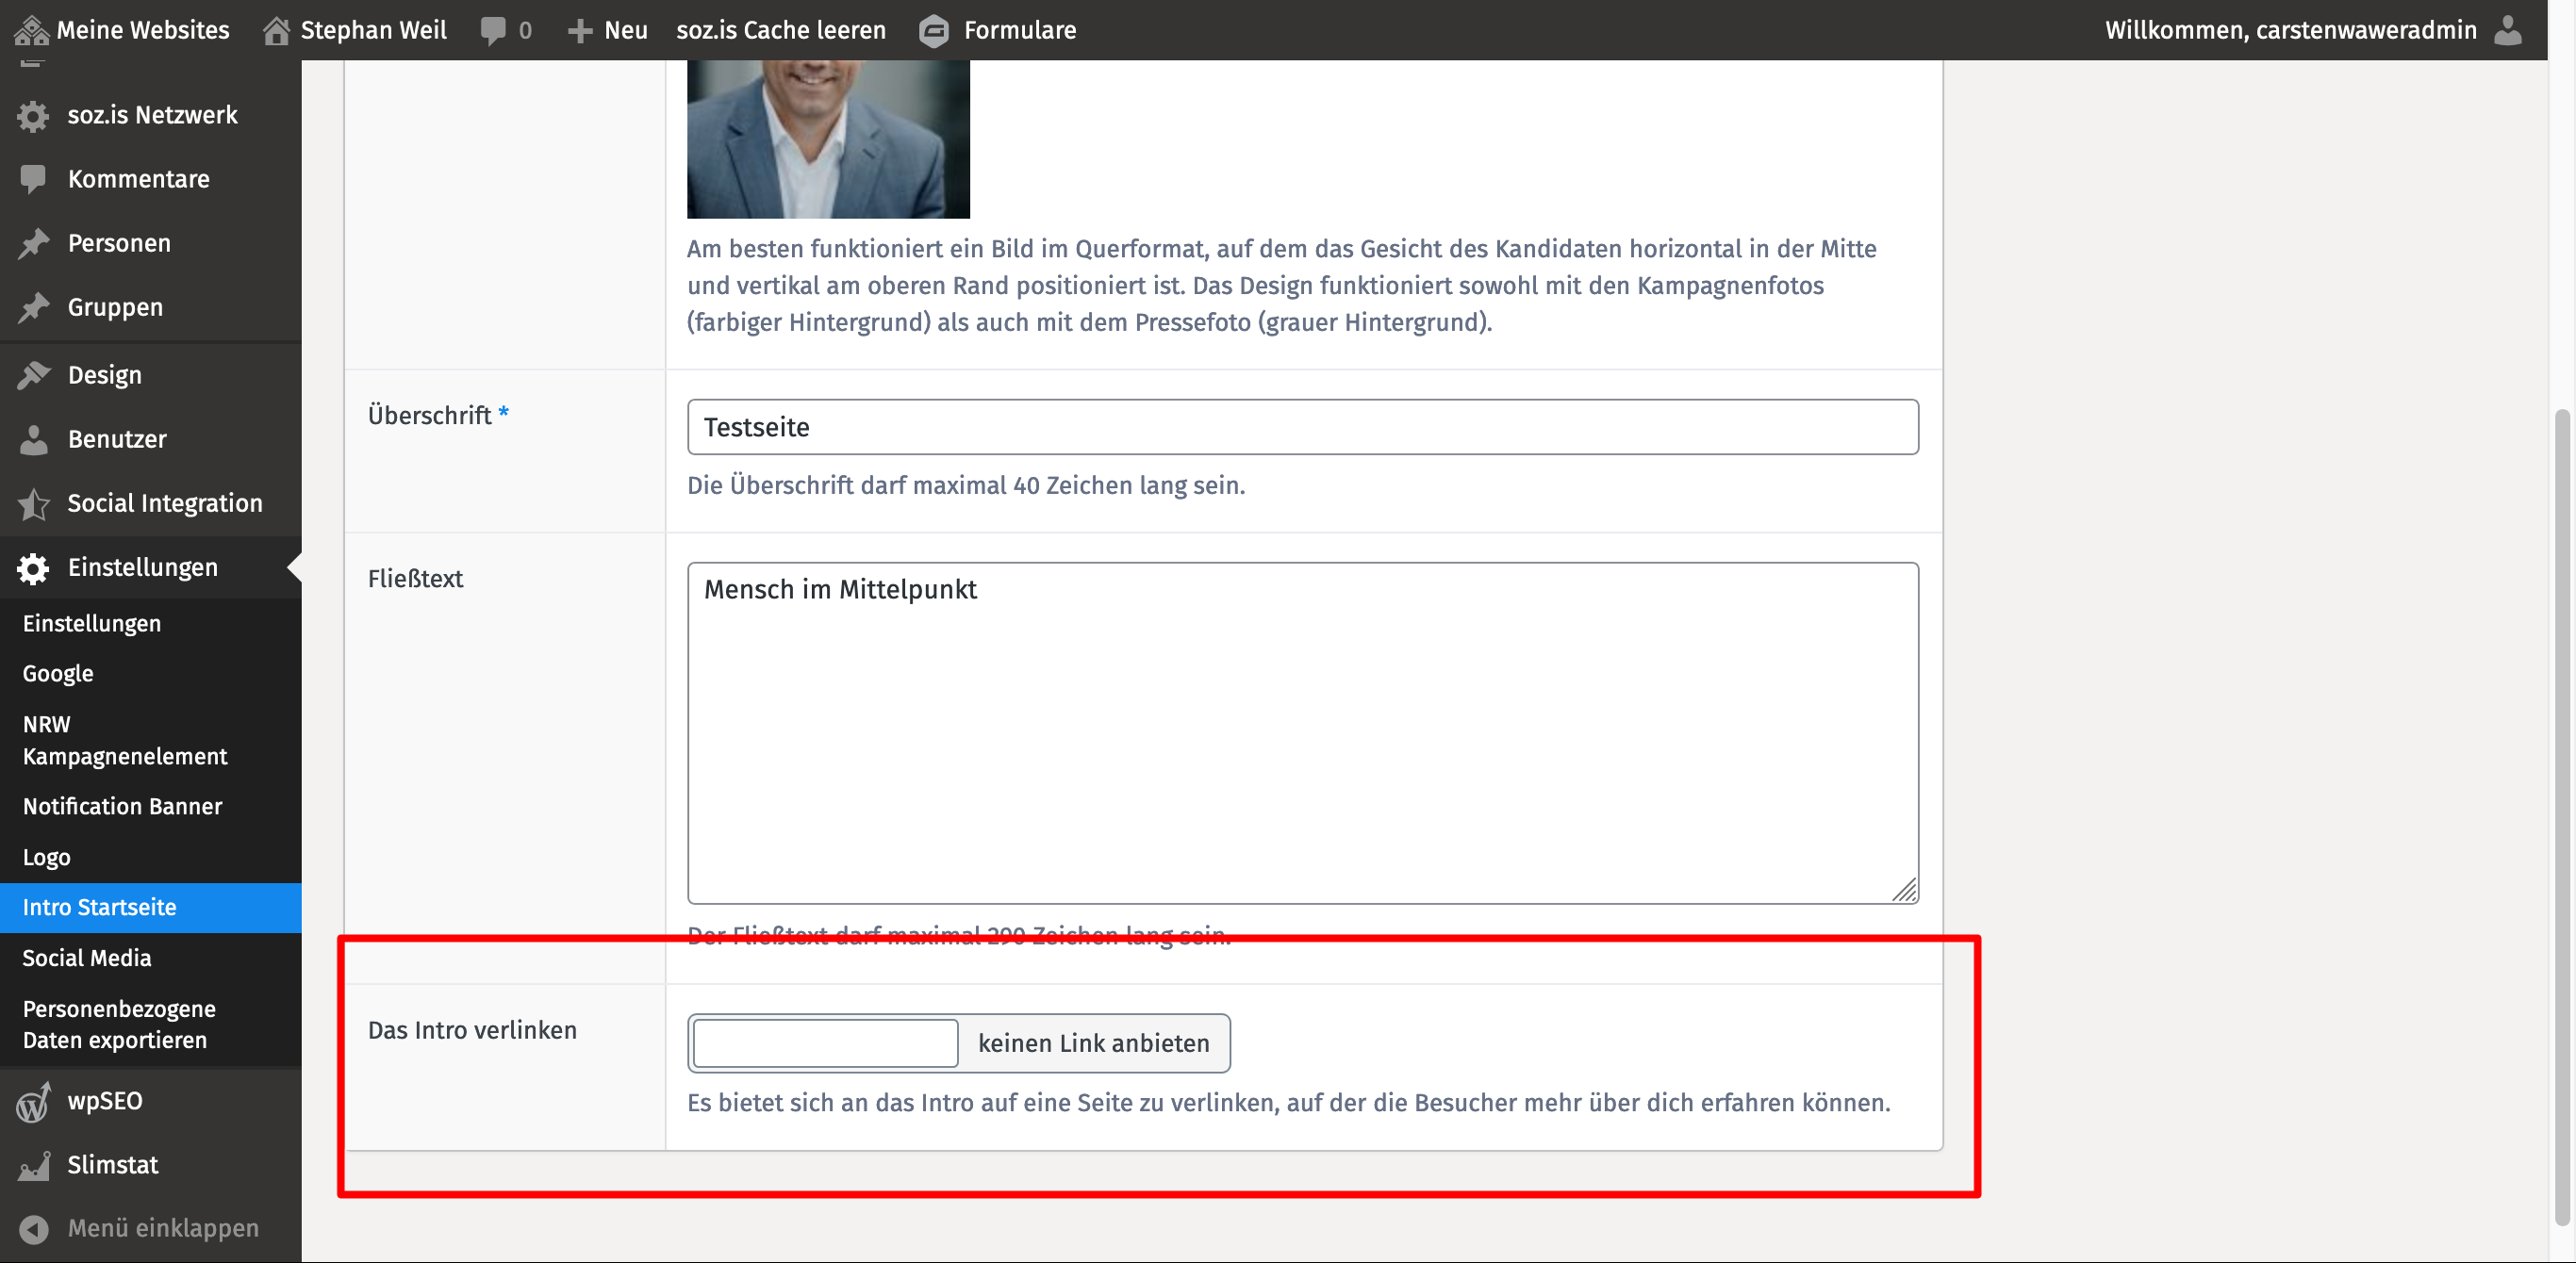Click the keinen Link anbieten button
Screen dimensions: 2576x1263
click(1093, 1044)
